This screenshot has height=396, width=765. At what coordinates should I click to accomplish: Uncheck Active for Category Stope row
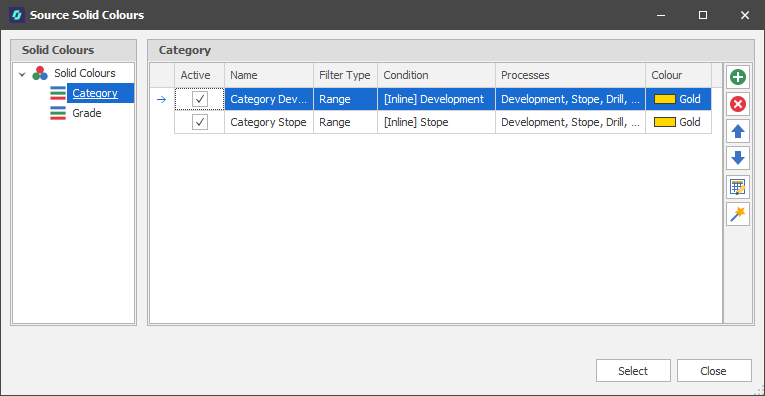click(x=200, y=122)
